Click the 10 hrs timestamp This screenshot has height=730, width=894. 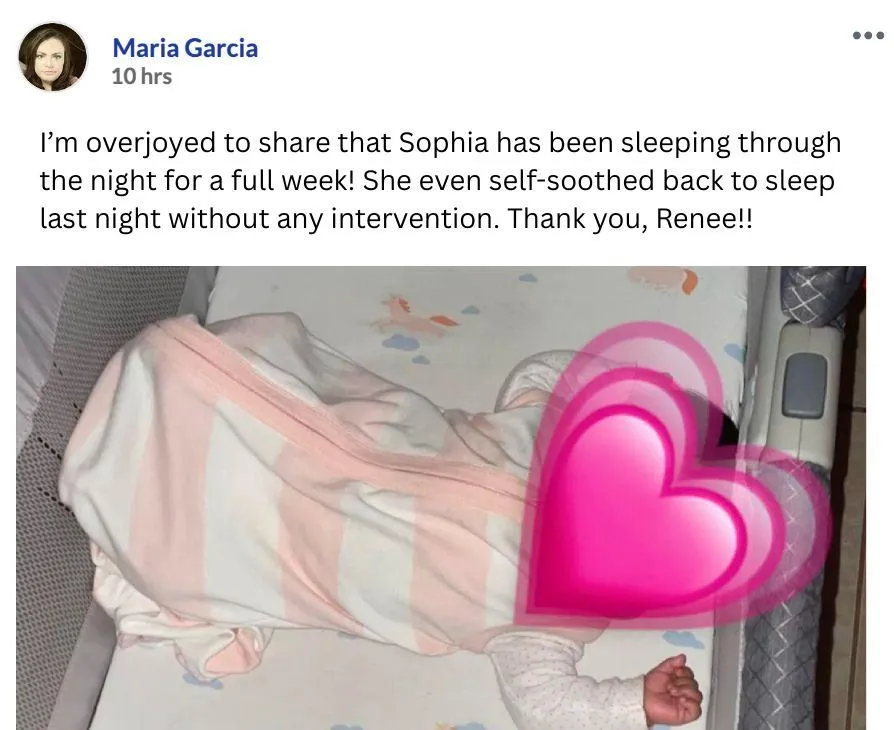point(141,76)
